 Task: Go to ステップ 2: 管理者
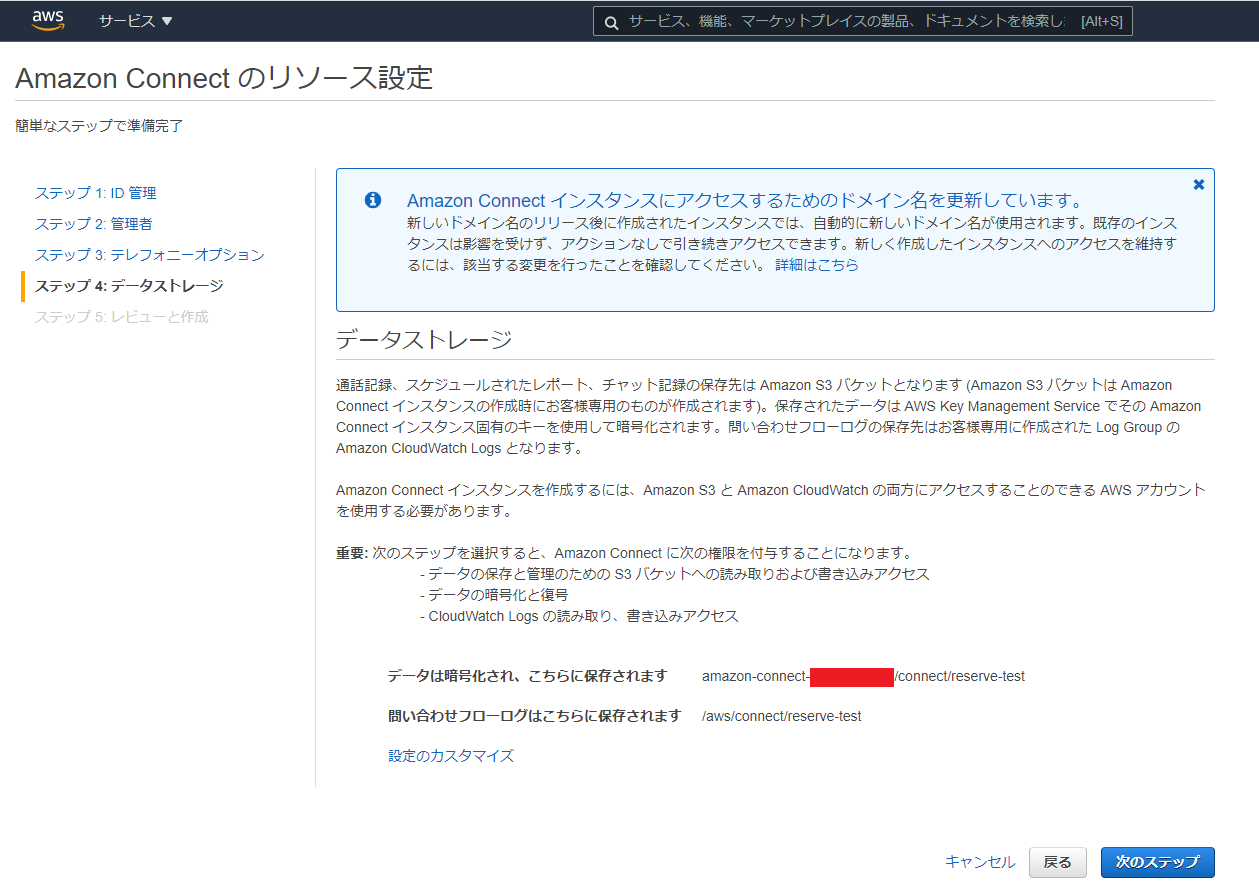click(94, 224)
